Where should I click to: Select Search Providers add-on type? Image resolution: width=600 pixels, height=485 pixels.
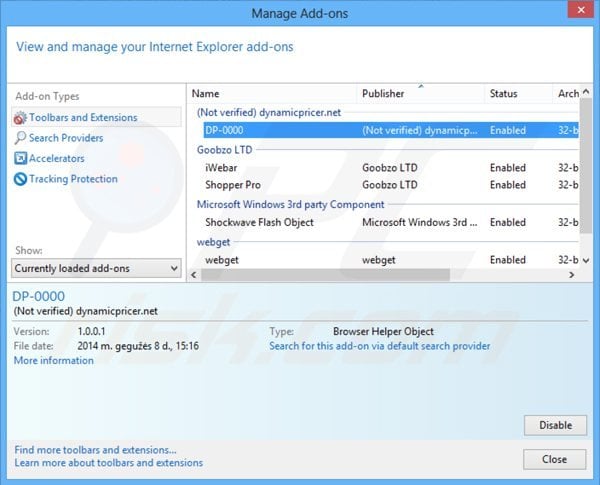[x=66, y=138]
